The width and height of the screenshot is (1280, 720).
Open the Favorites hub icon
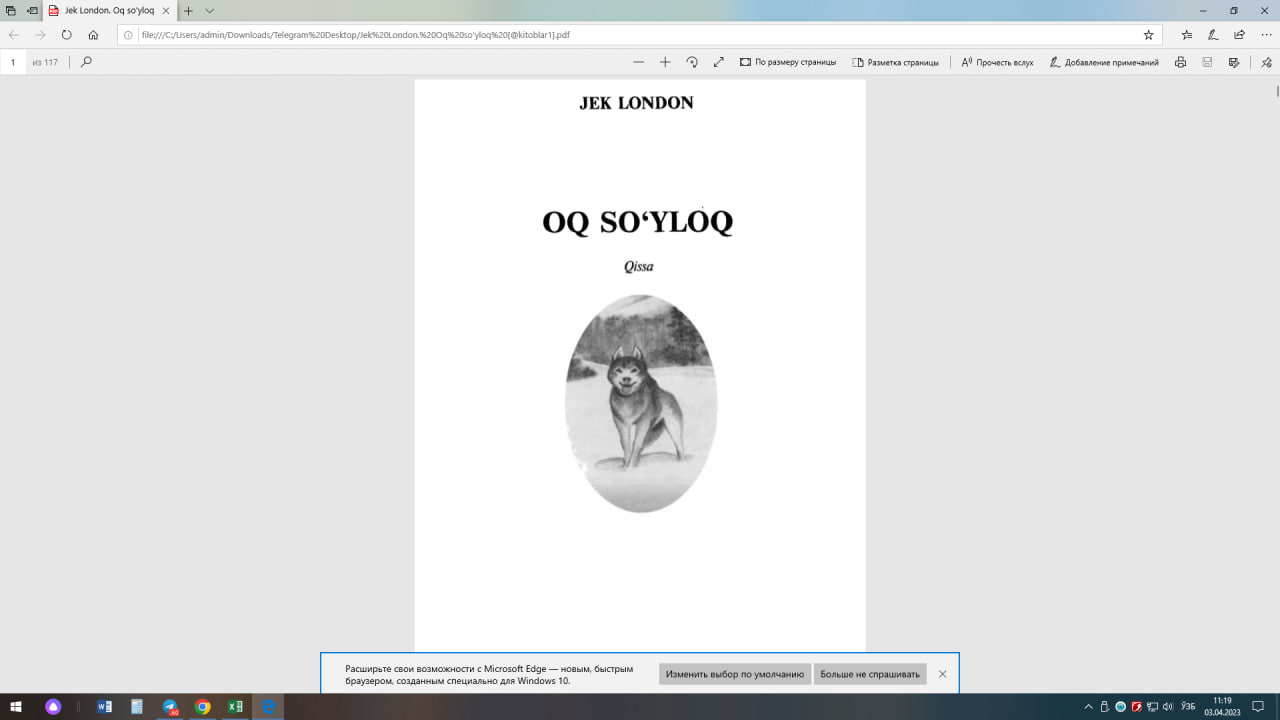(1187, 34)
